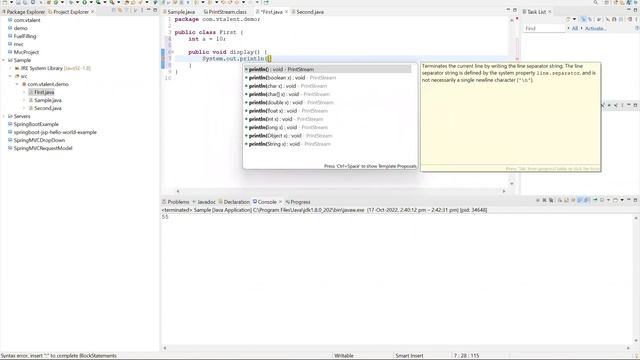Choose println(boolean x) completion proposal
The image size is (640, 360).
[x=292, y=78]
